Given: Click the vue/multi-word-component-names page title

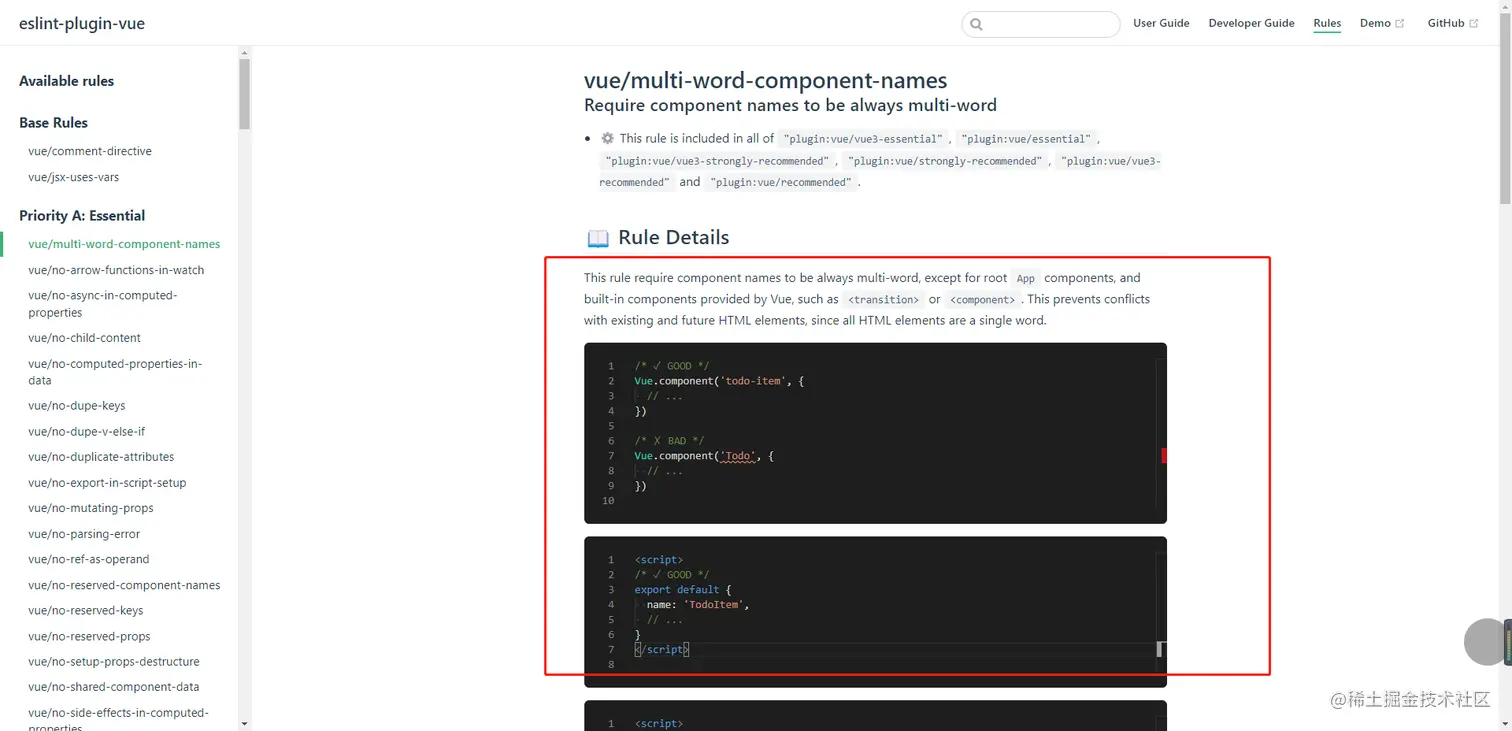Looking at the screenshot, I should 765,80.
